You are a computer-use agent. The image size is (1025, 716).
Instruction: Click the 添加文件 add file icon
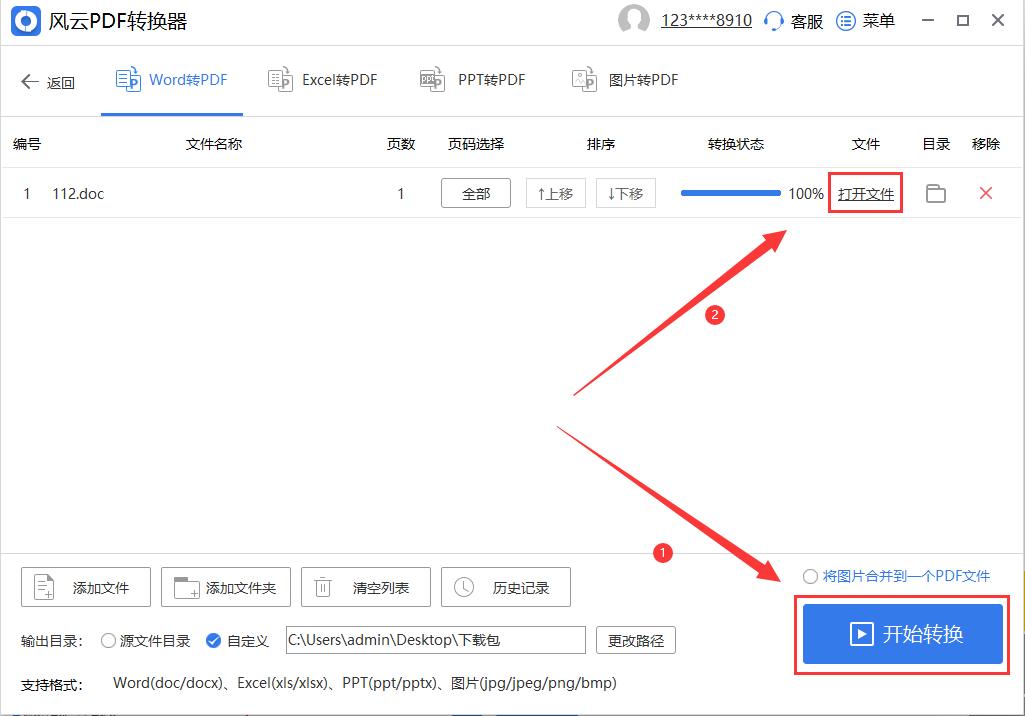[42, 587]
